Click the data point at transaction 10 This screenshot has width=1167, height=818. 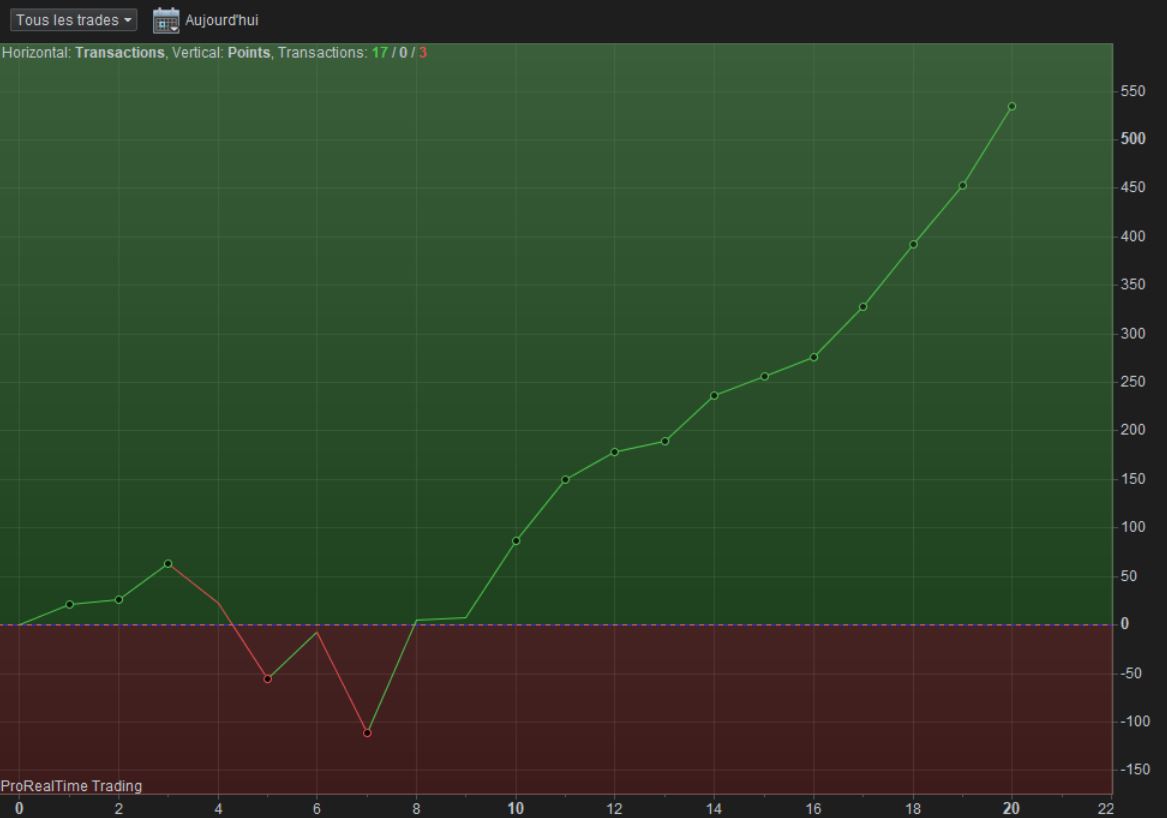[516, 541]
